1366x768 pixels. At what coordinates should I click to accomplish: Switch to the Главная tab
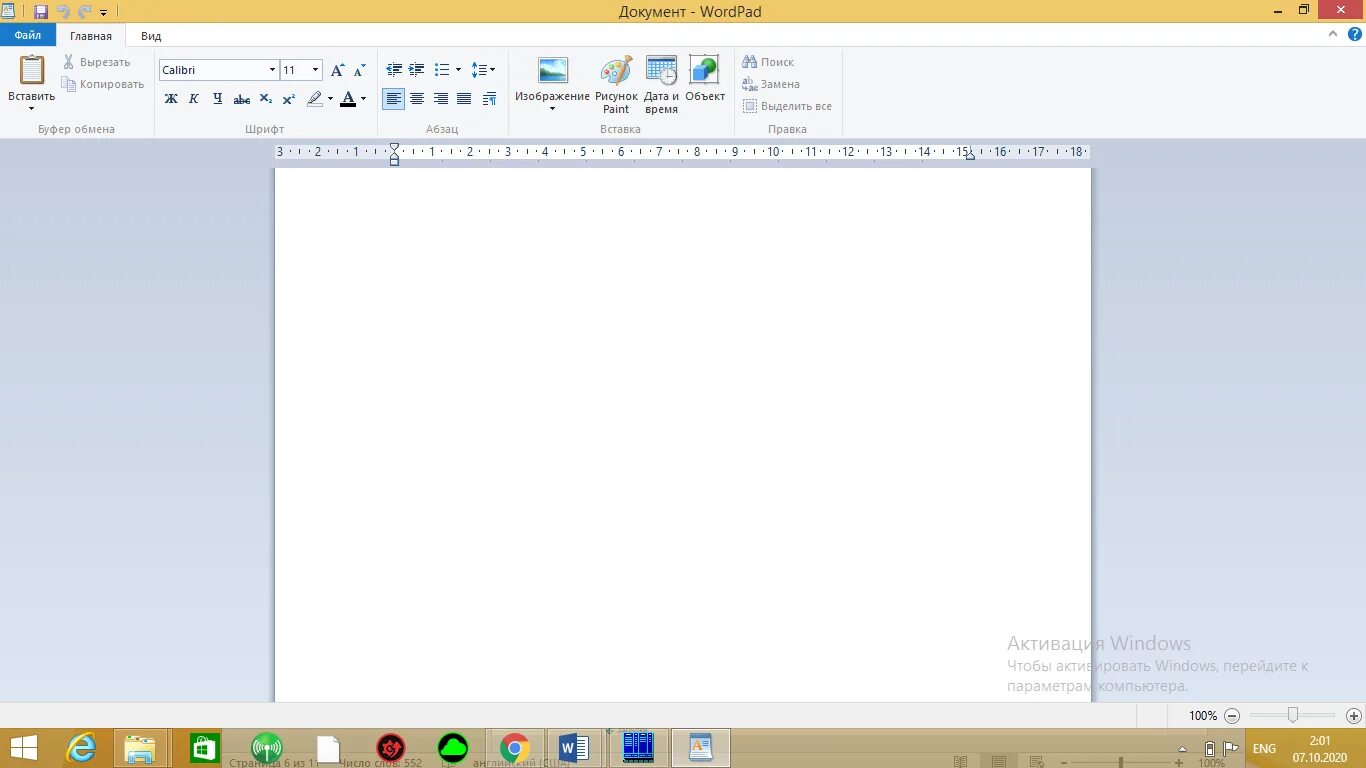(x=91, y=36)
